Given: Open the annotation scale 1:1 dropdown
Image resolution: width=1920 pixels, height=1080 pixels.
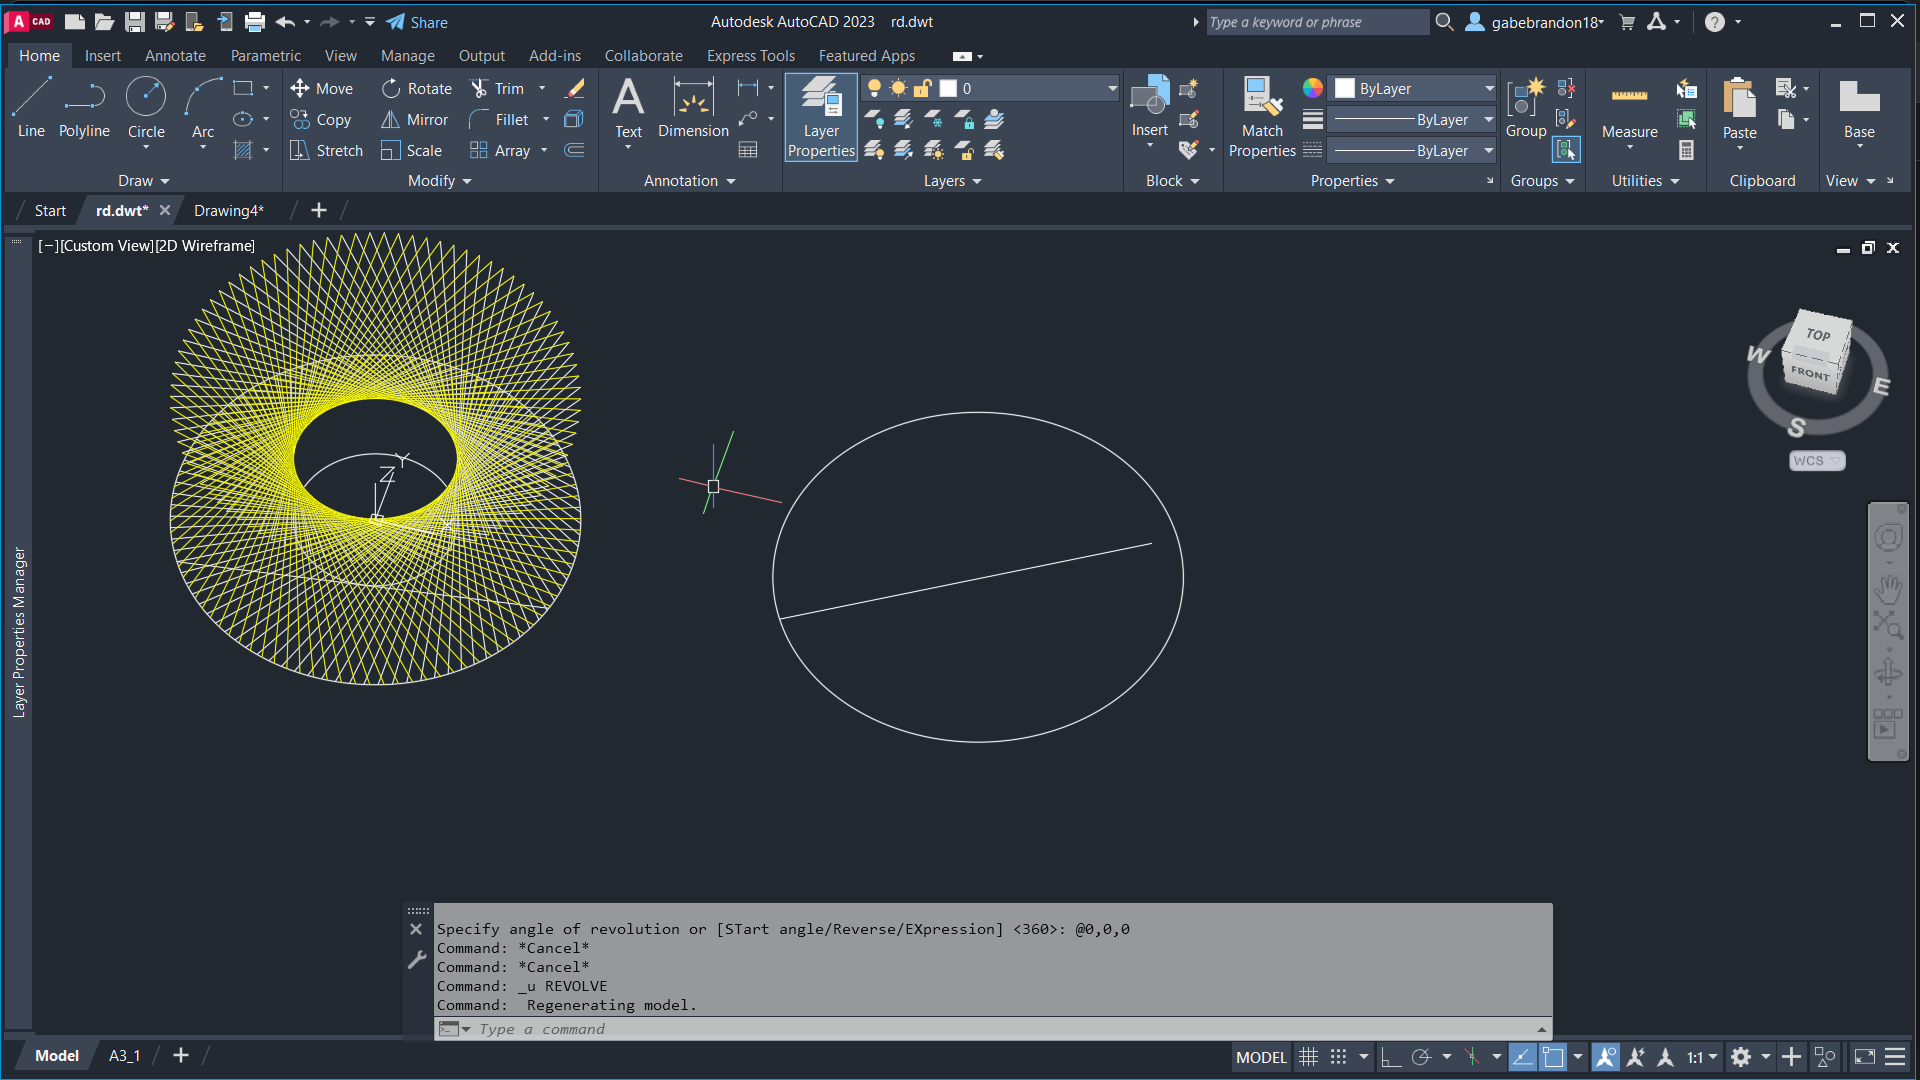Looking at the screenshot, I should click(1702, 1057).
